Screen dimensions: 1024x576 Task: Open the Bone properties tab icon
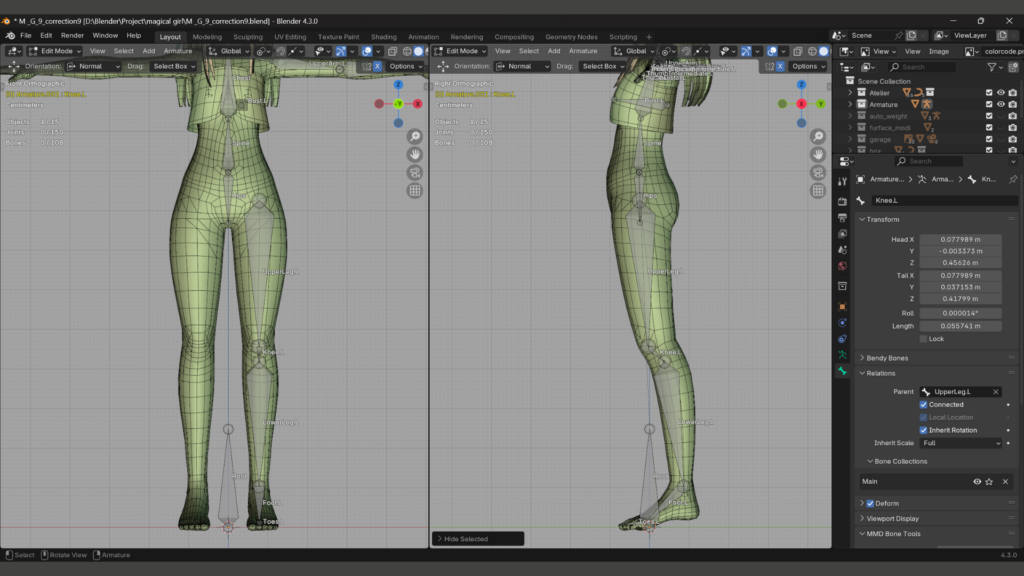coord(843,371)
